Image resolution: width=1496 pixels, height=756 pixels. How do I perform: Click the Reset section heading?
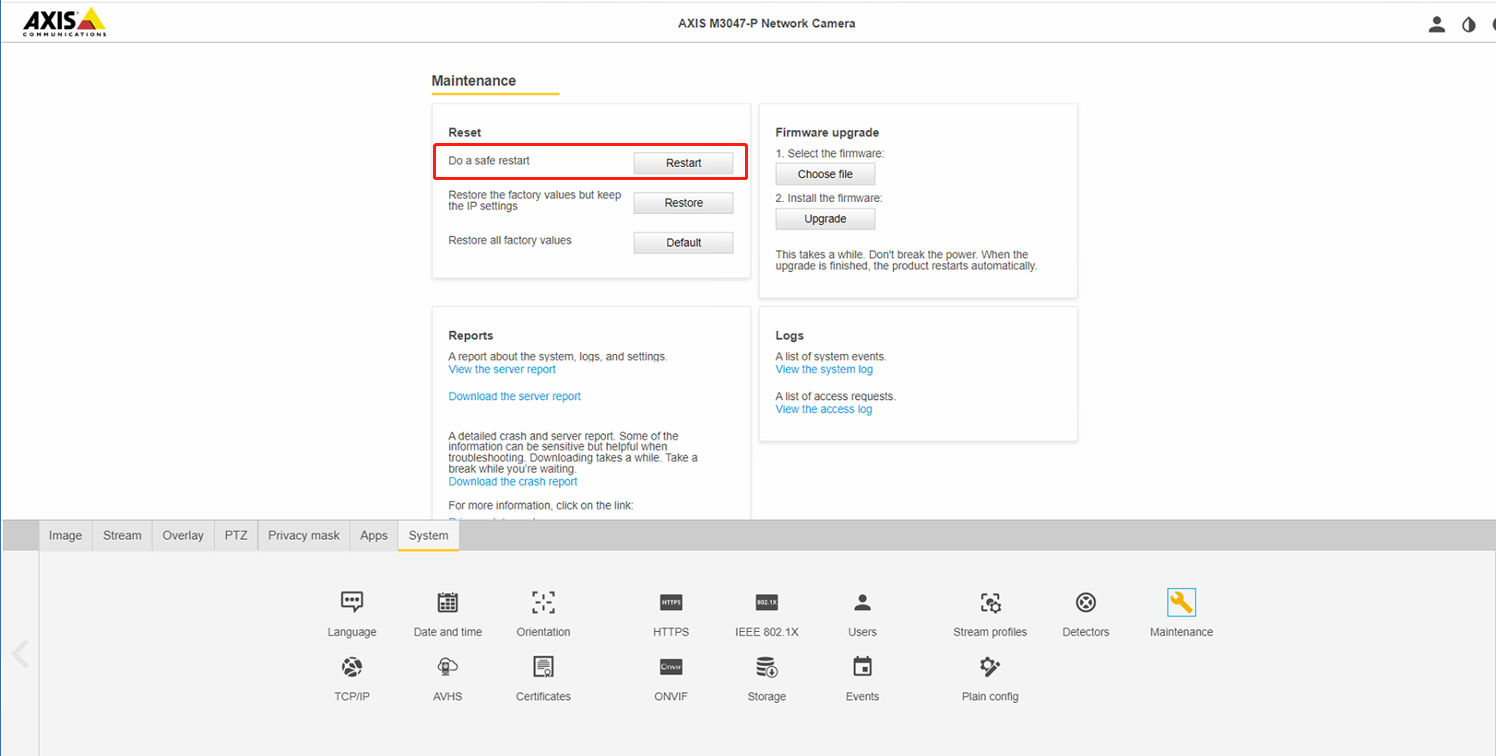(x=464, y=132)
